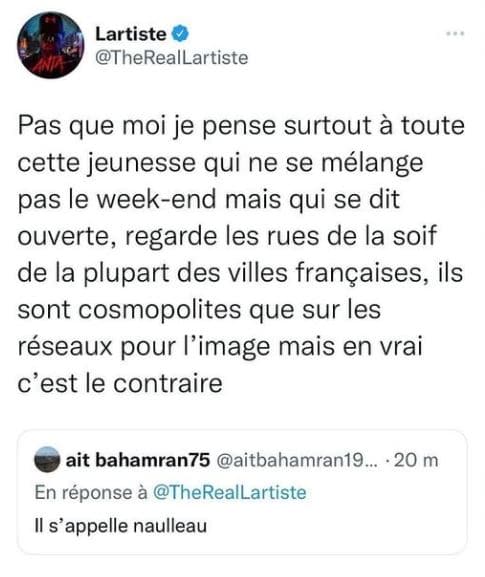
Task: Open the @TheRealLartiste handle below the name
Action: coord(171,58)
